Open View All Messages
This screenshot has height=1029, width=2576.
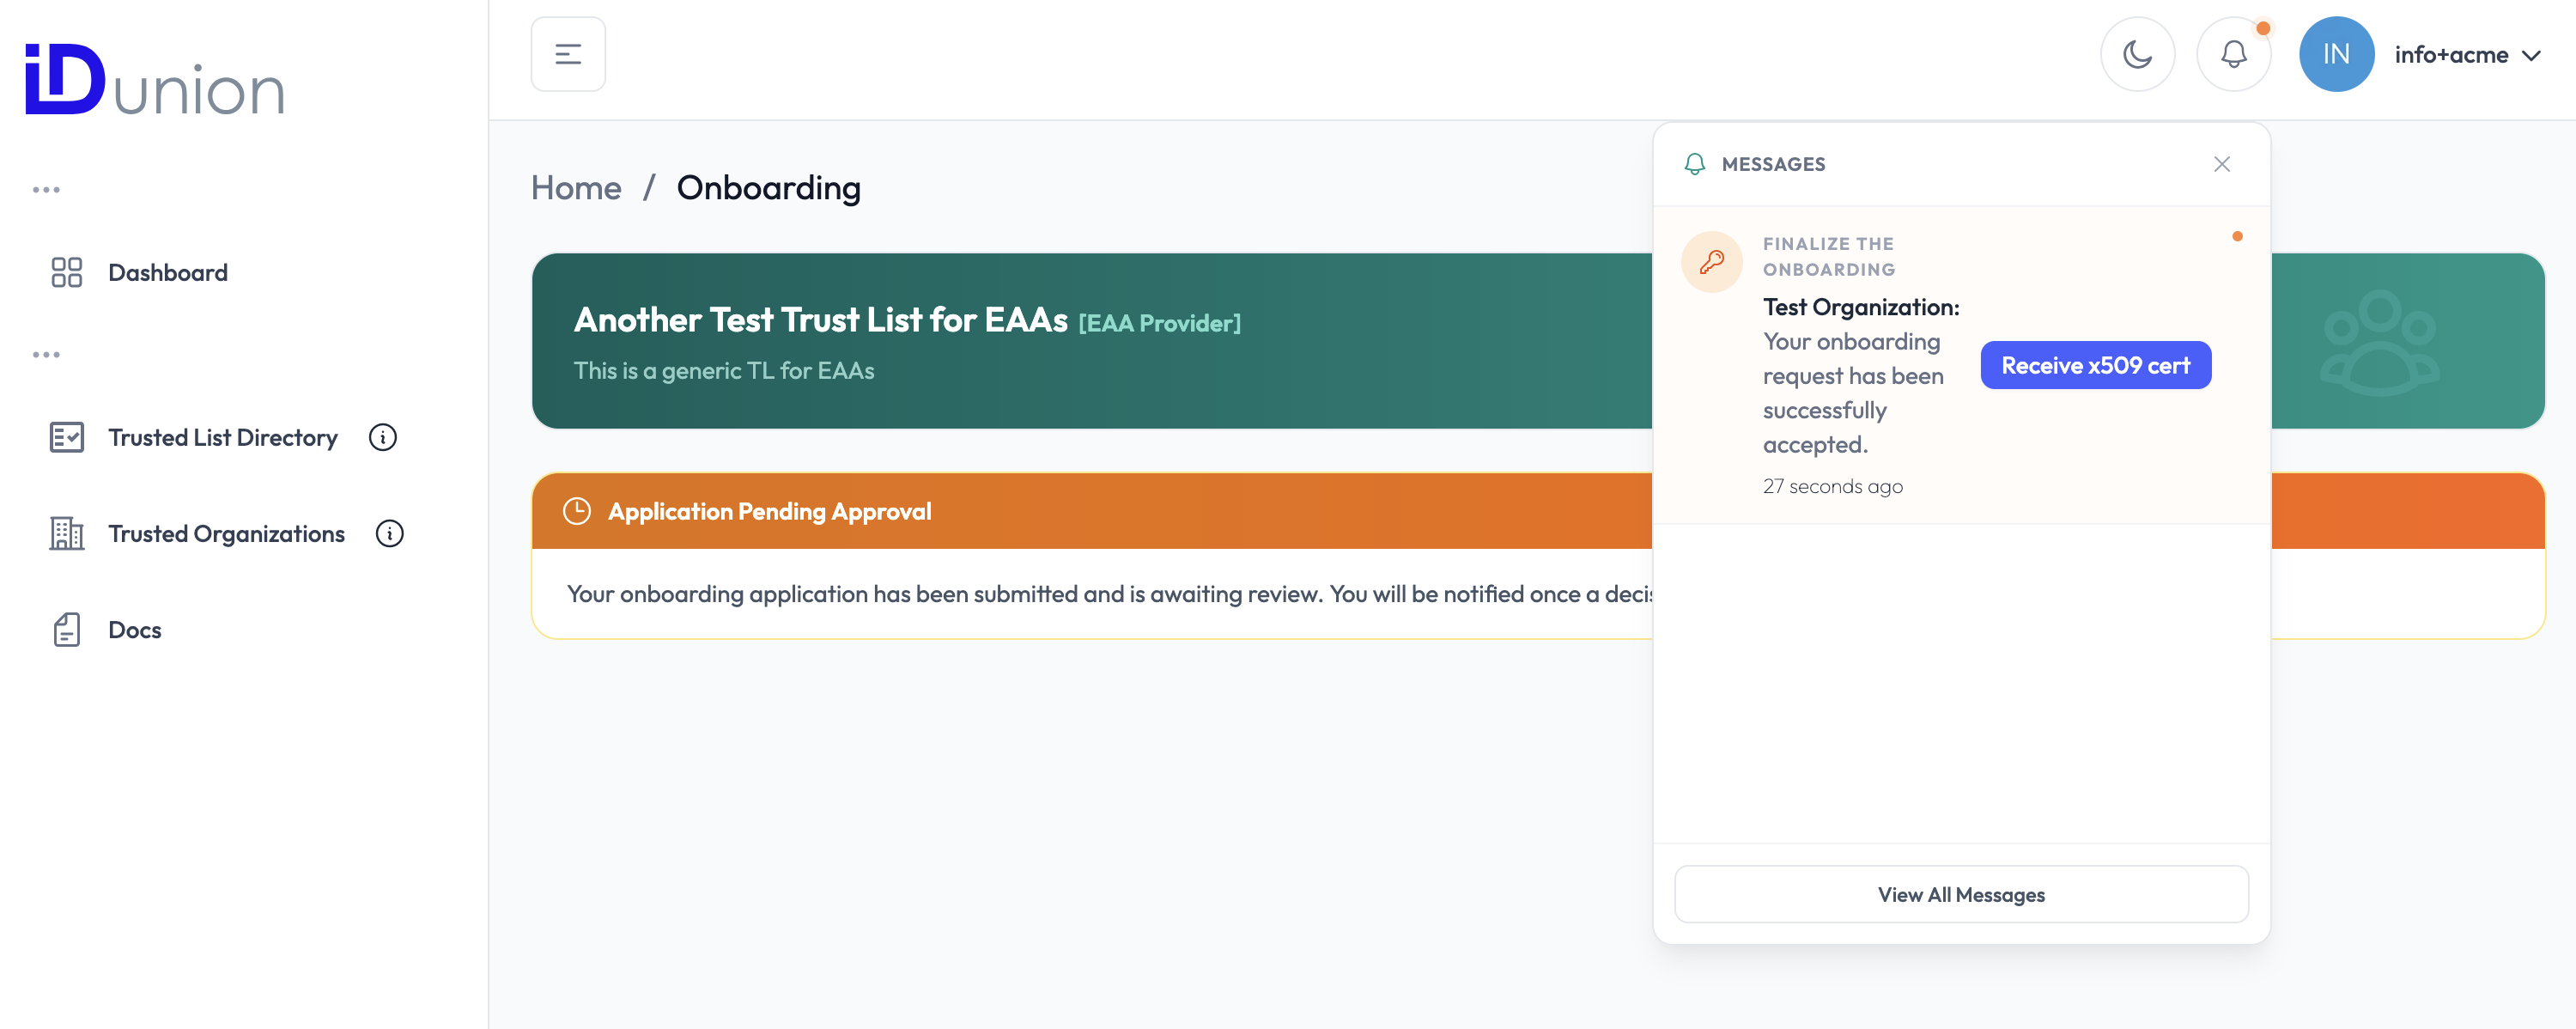click(x=1960, y=894)
